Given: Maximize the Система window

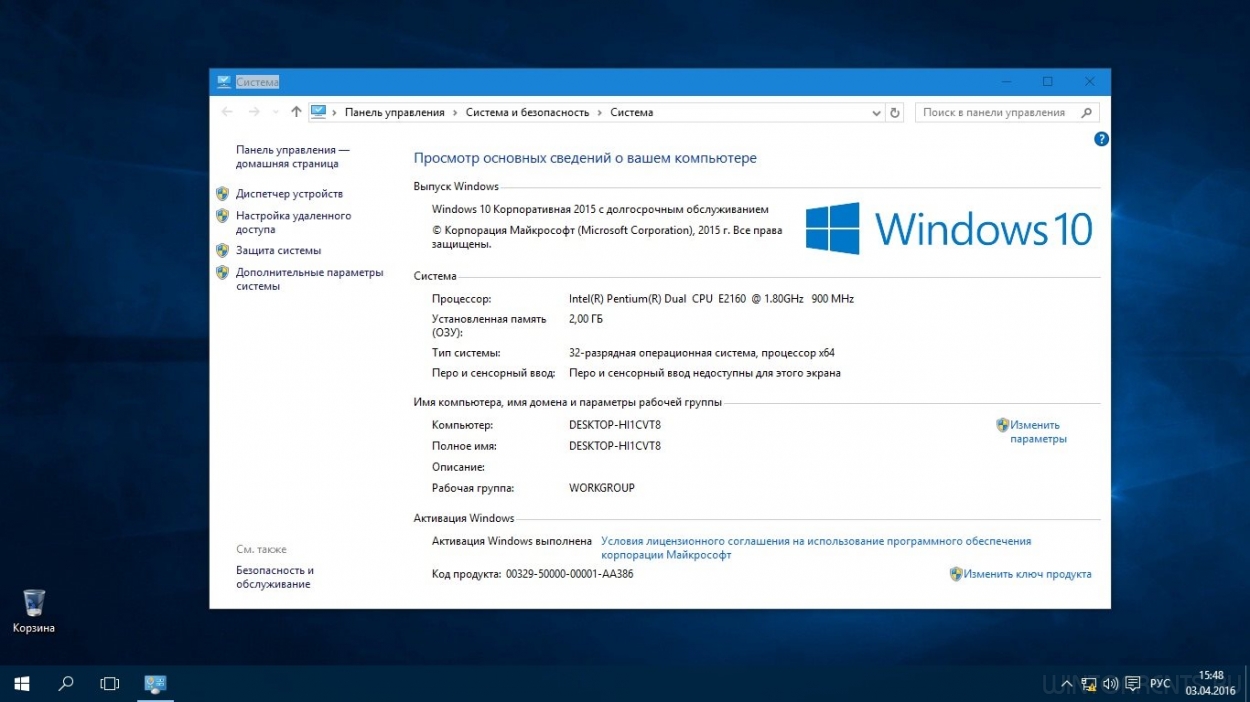Looking at the screenshot, I should (1047, 82).
